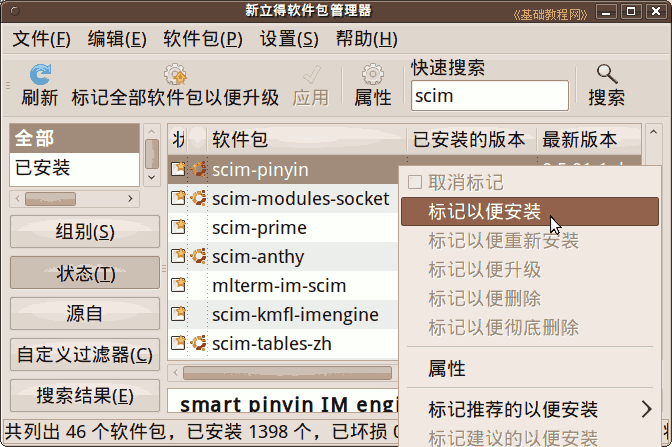Click Ubuntu support icon beside scim-modules-socket
This screenshot has height=447, width=672.
pos(198,198)
